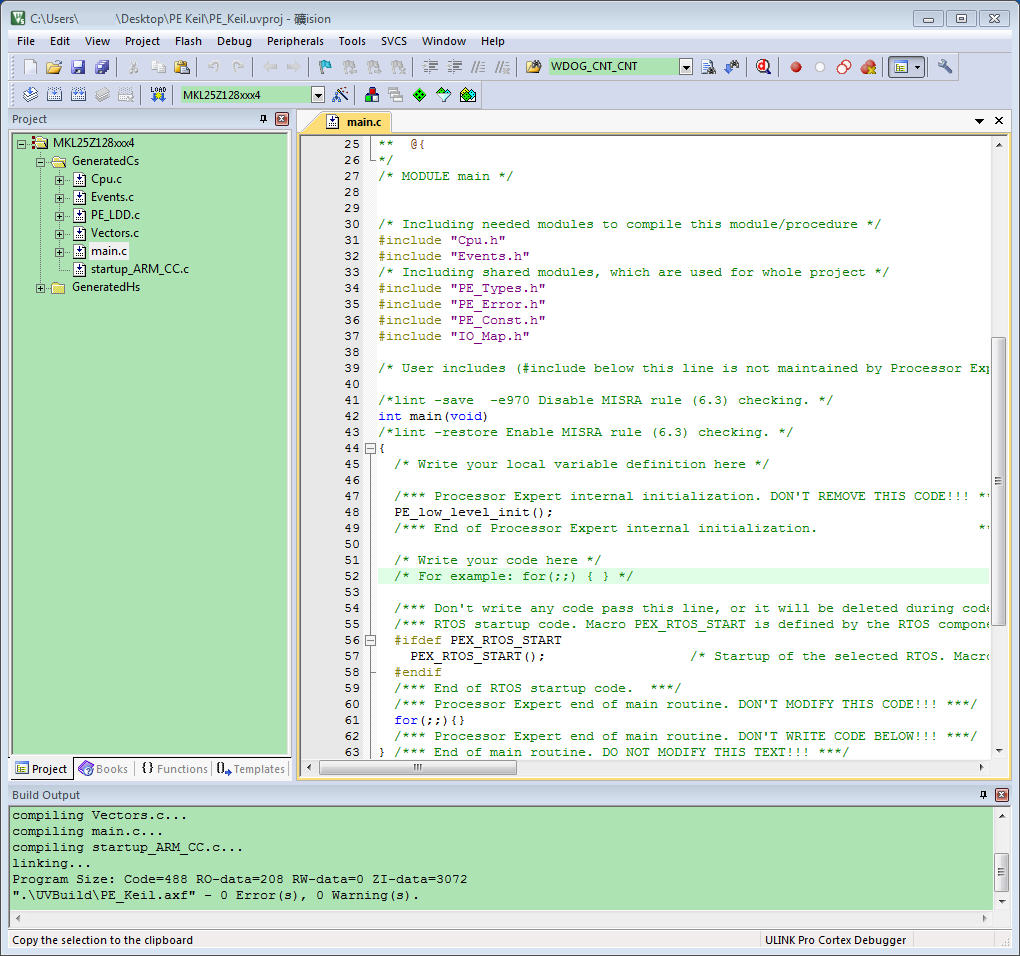Create a new file with New icon
This screenshot has height=956, width=1020.
coord(30,66)
